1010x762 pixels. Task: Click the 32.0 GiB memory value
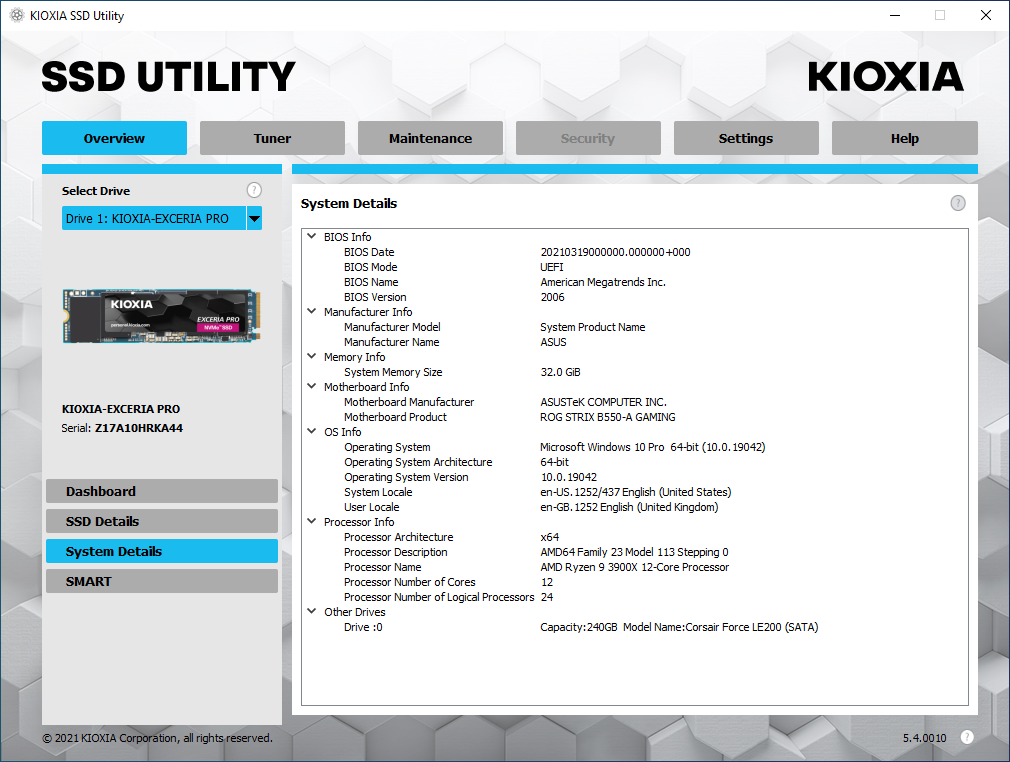tap(560, 372)
